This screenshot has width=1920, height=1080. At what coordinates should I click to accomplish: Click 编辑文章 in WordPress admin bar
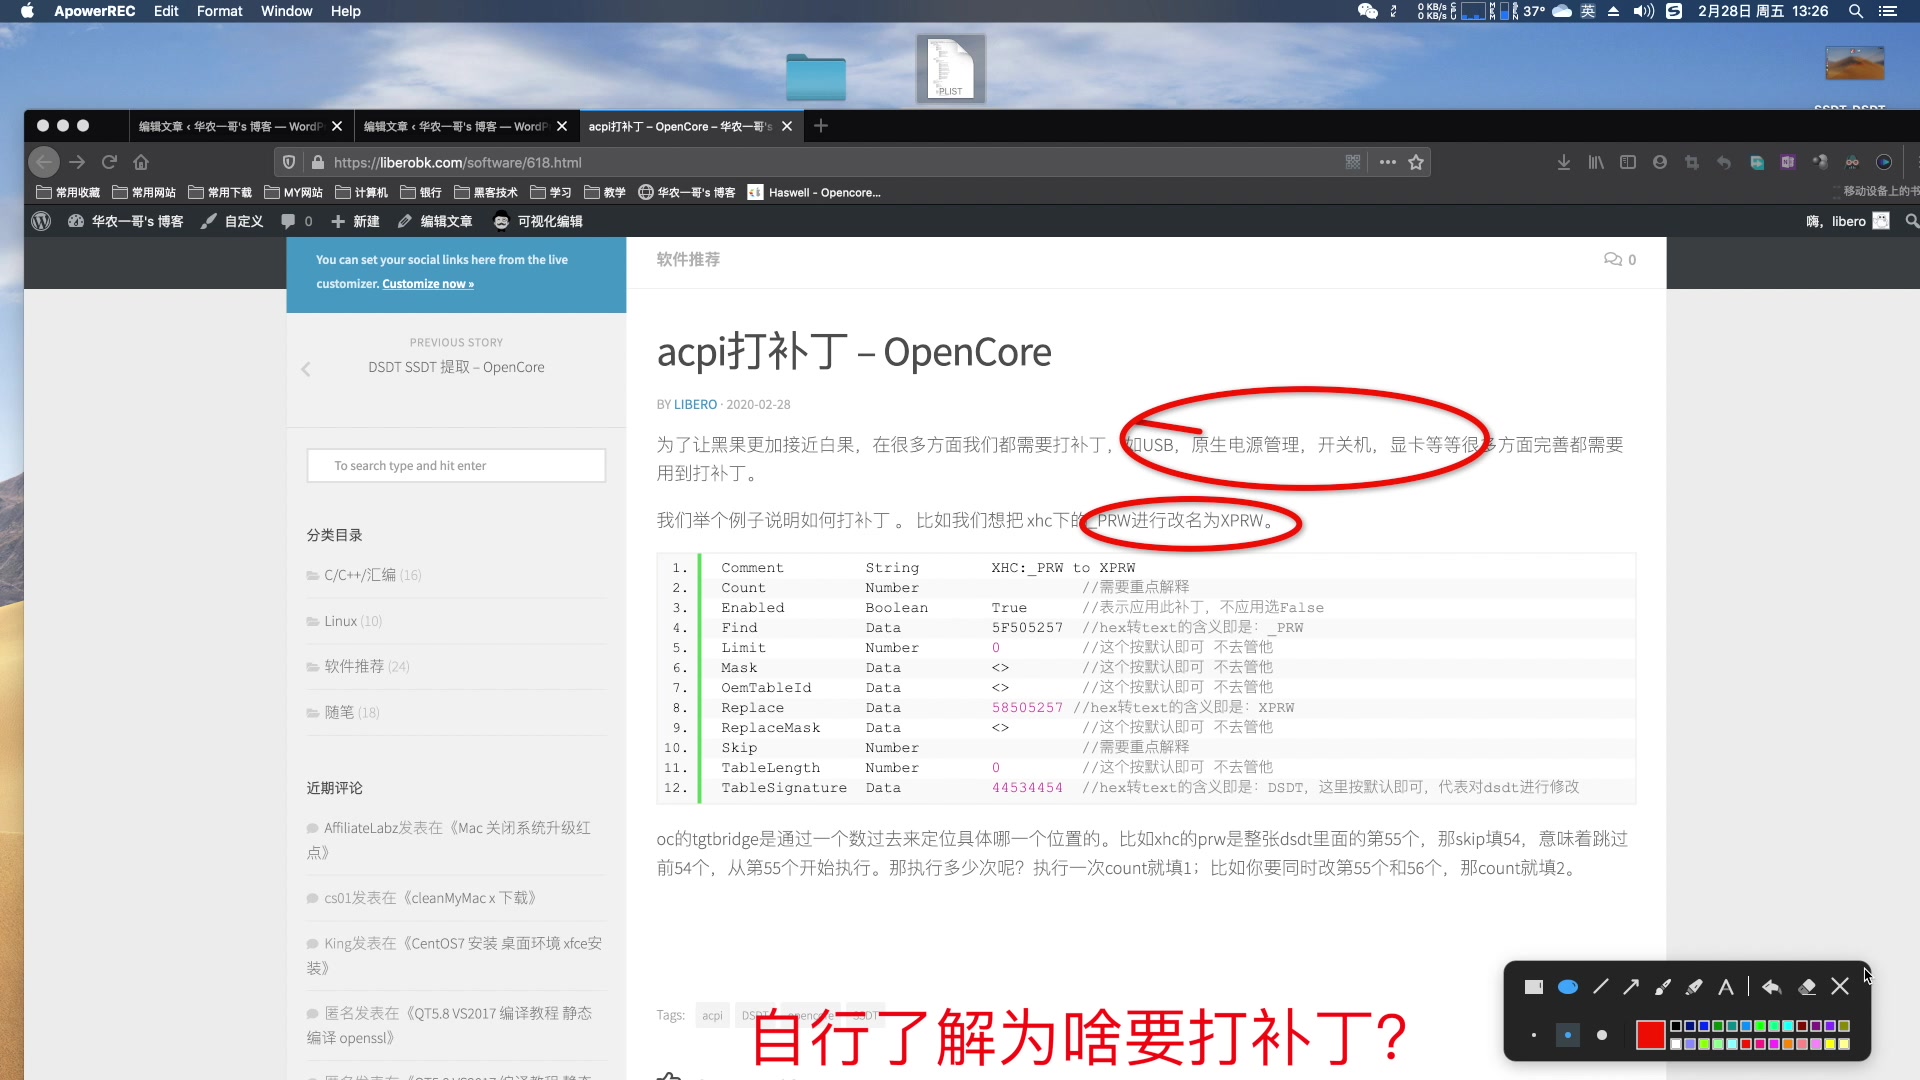(435, 221)
